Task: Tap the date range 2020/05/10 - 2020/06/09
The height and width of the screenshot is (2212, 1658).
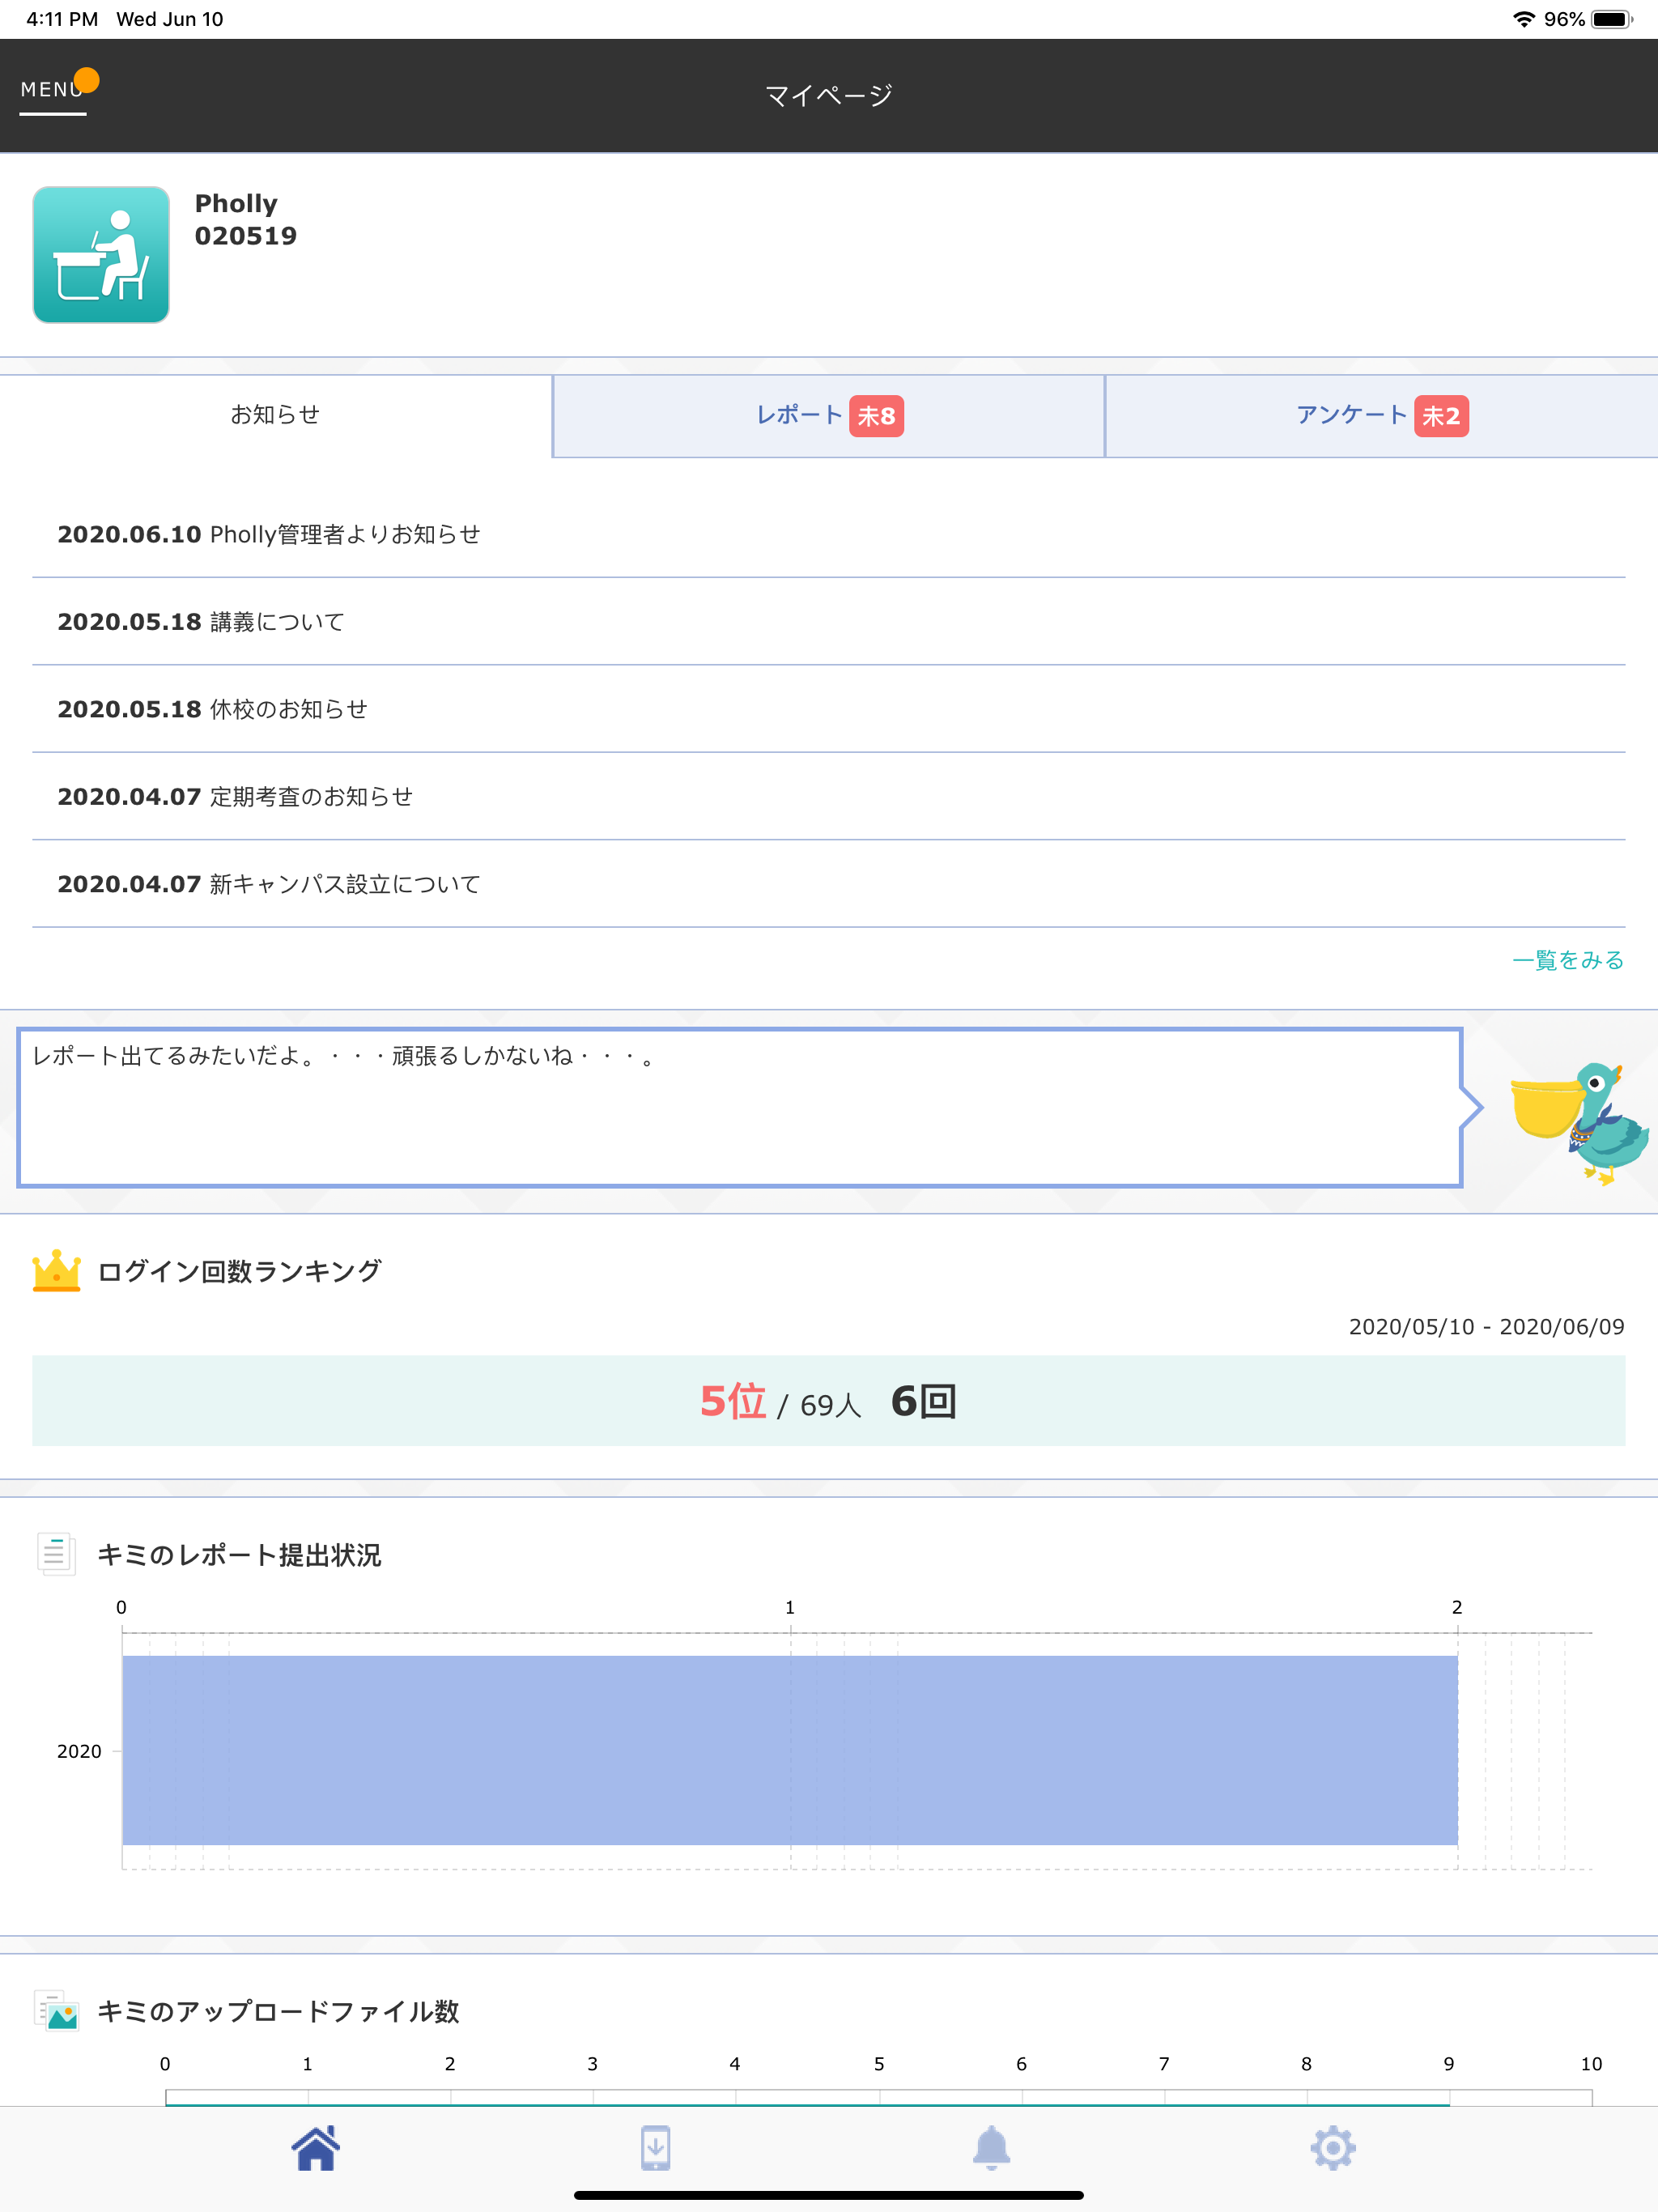Action: click(1486, 1327)
